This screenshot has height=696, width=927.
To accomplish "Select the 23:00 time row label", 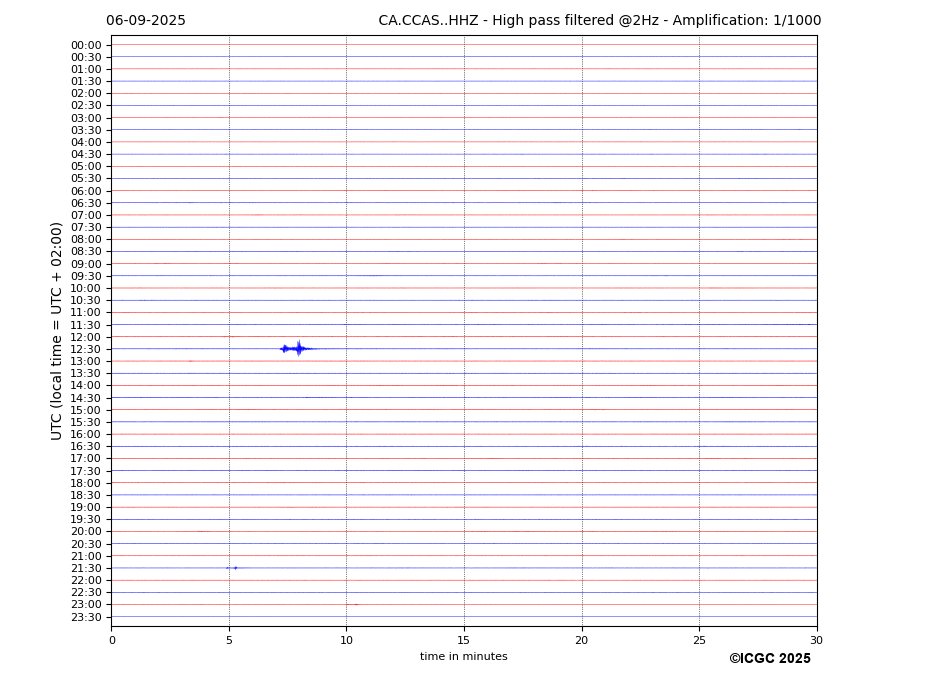I will [x=86, y=605].
